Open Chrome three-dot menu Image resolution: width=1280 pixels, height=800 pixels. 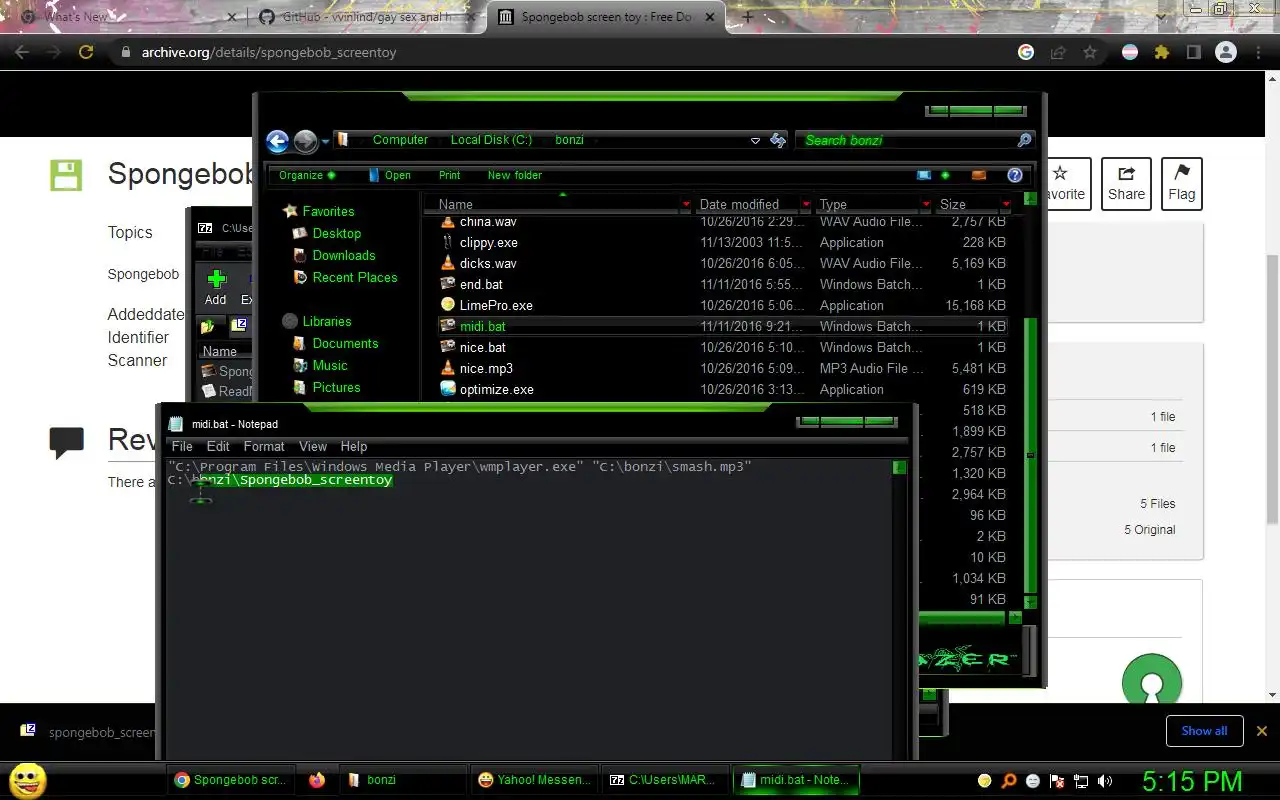(1258, 52)
